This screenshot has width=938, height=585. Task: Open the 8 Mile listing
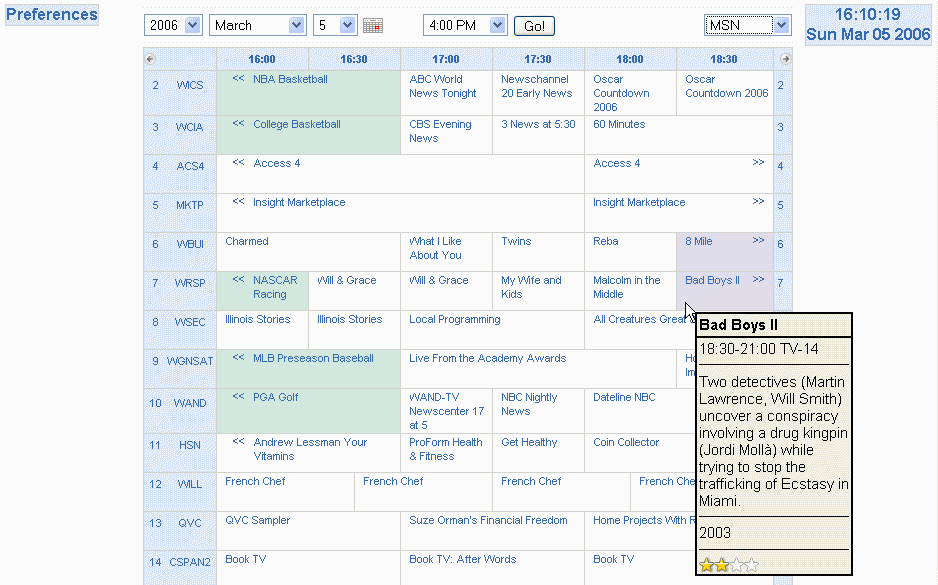coord(699,241)
